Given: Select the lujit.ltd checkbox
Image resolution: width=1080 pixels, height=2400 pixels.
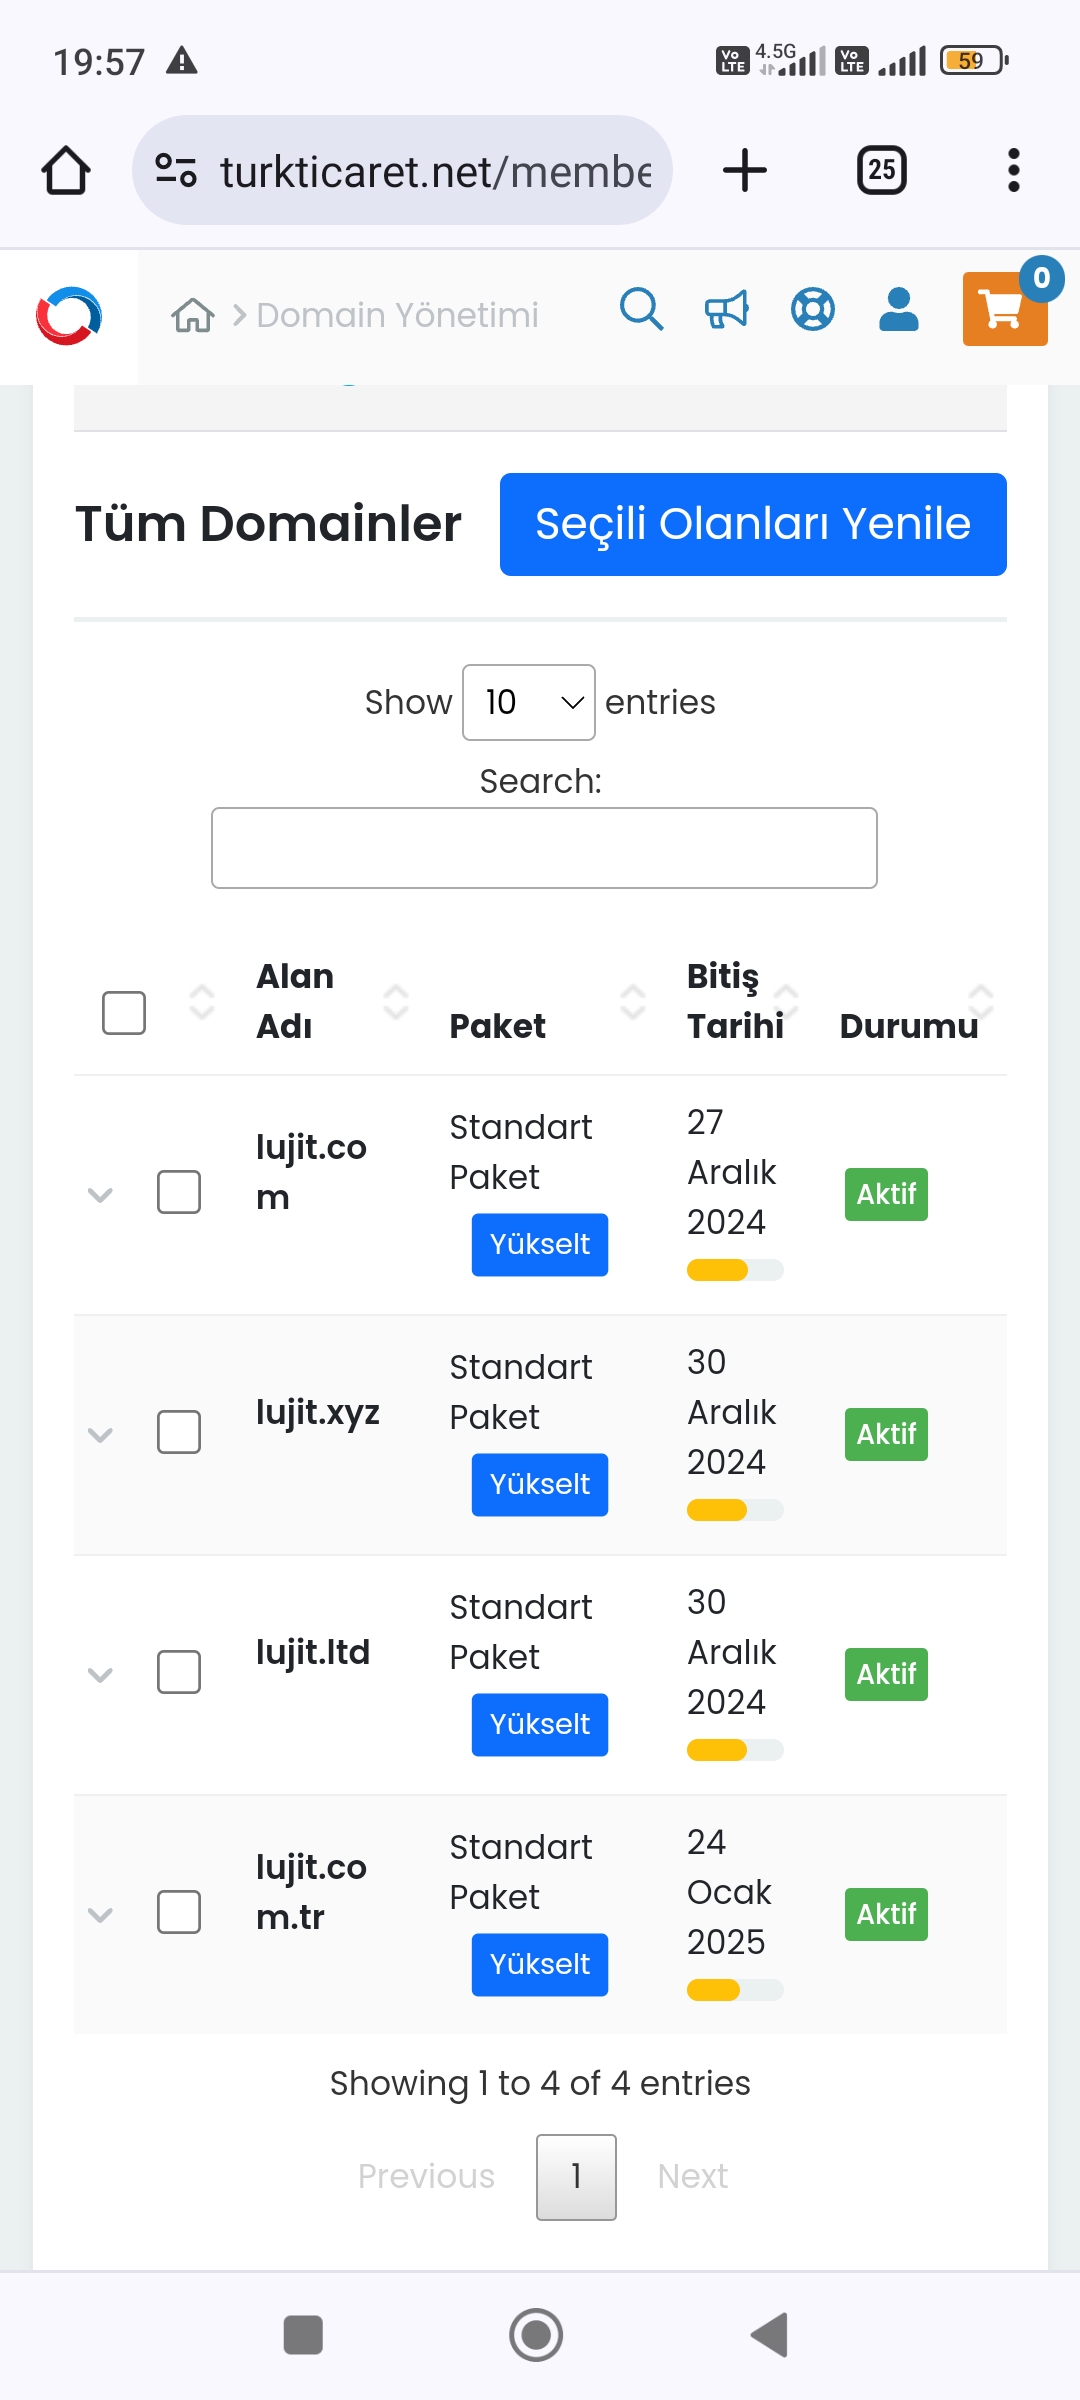Looking at the screenshot, I should tap(179, 1672).
